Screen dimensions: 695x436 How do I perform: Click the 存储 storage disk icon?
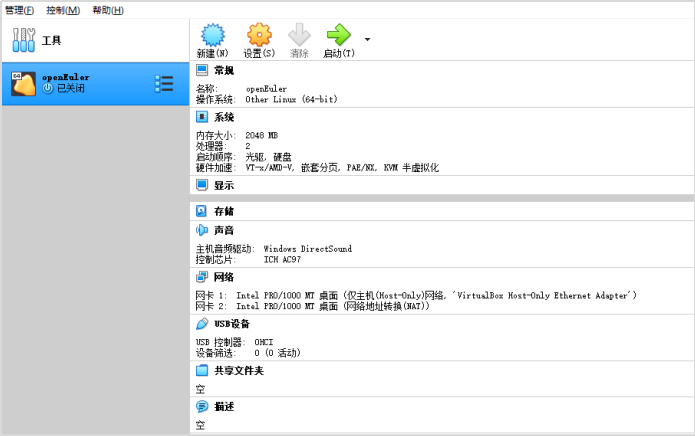click(202, 211)
